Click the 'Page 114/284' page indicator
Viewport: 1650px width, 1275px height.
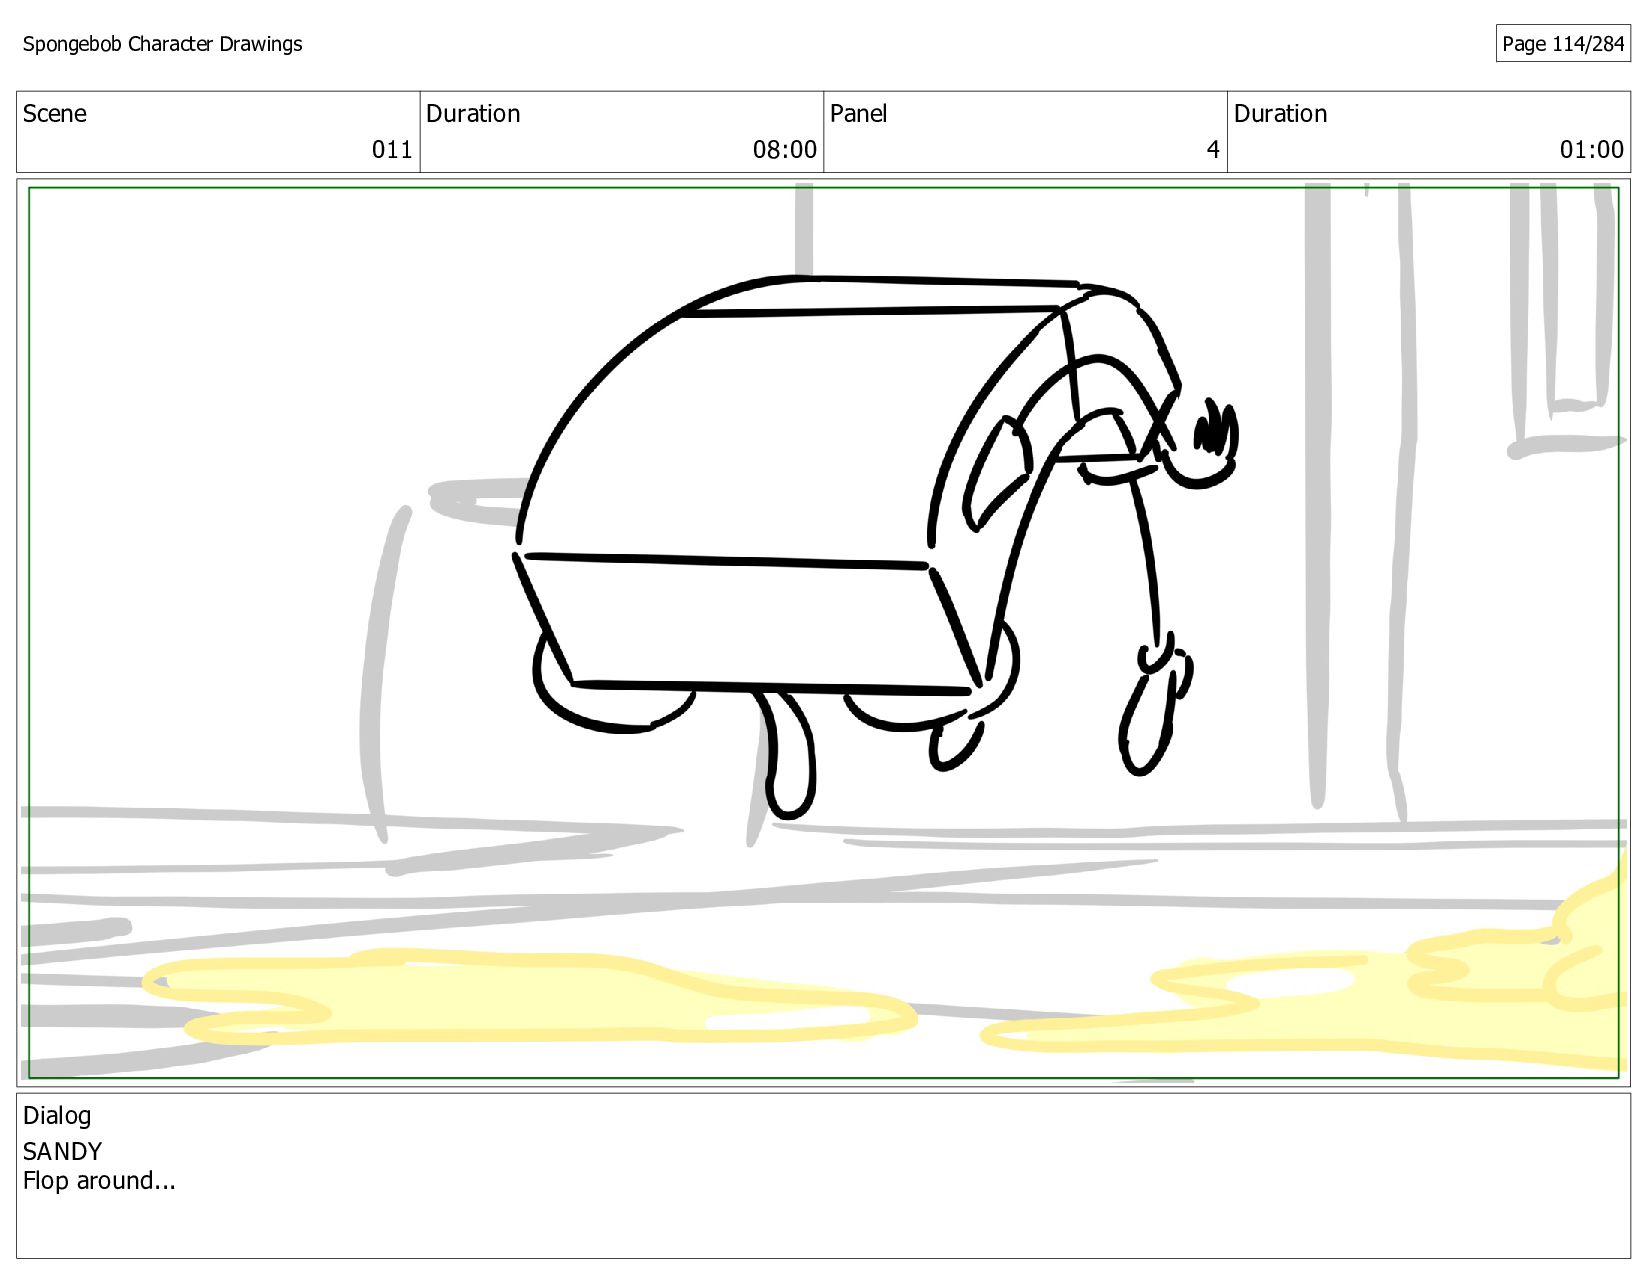tap(1563, 44)
